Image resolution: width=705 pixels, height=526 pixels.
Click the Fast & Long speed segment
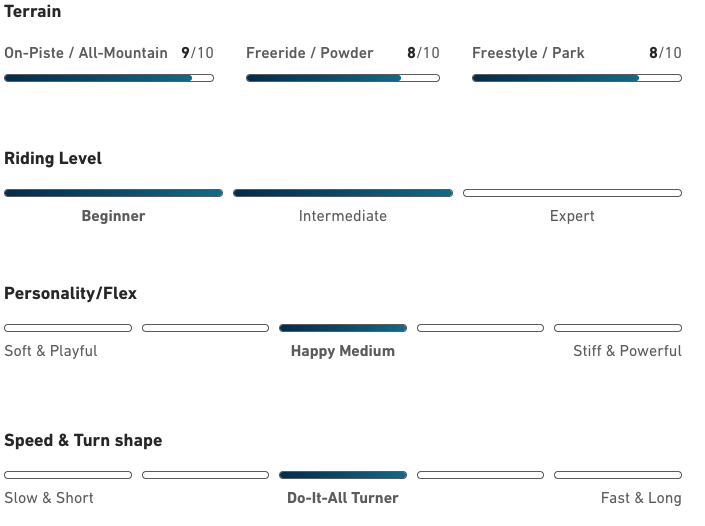click(618, 475)
